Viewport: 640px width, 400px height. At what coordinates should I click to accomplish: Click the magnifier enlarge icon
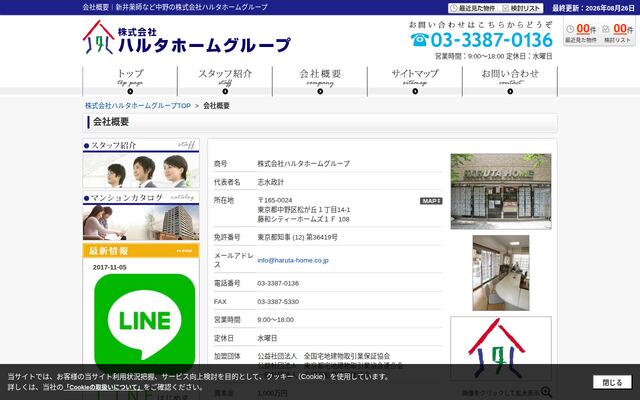point(546,393)
